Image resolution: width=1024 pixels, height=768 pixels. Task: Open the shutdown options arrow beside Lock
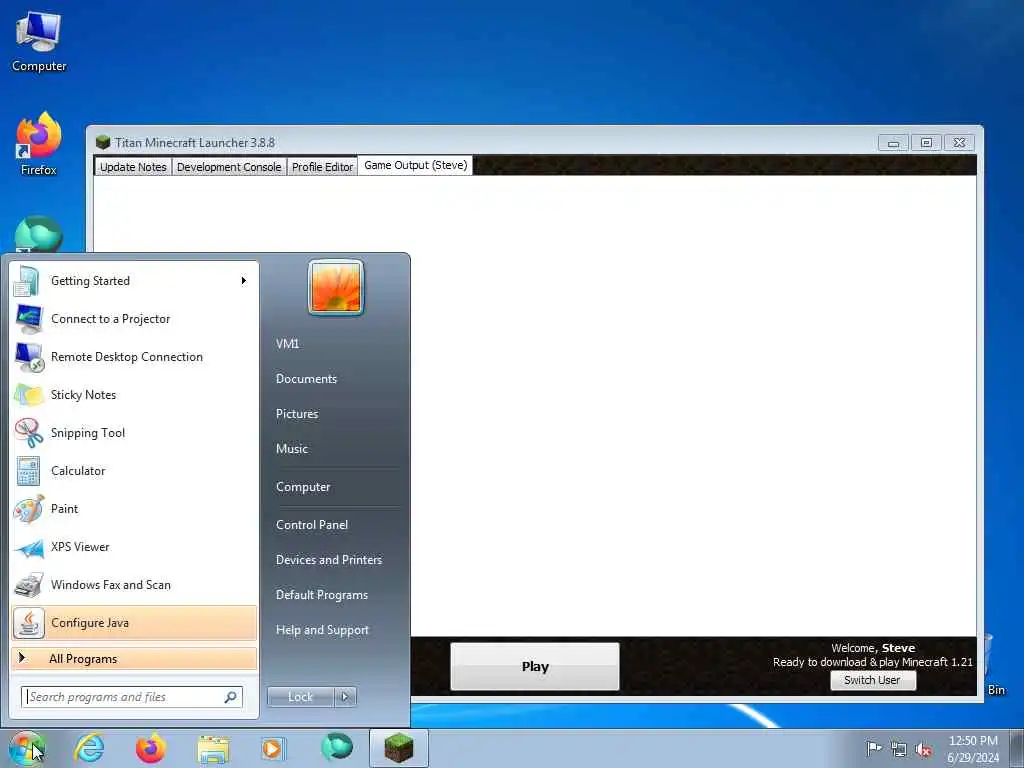345,697
